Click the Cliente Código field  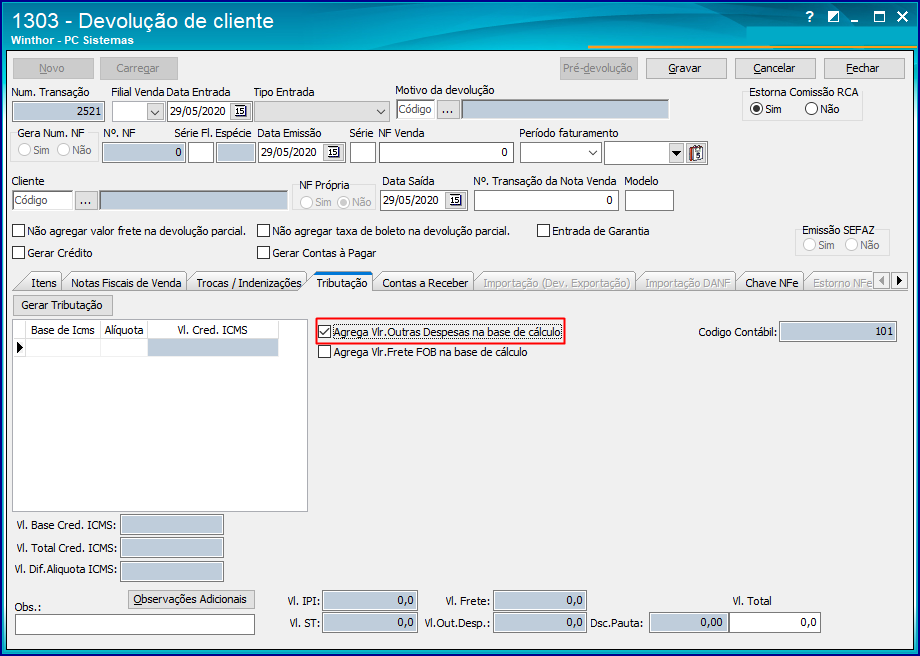tap(42, 201)
